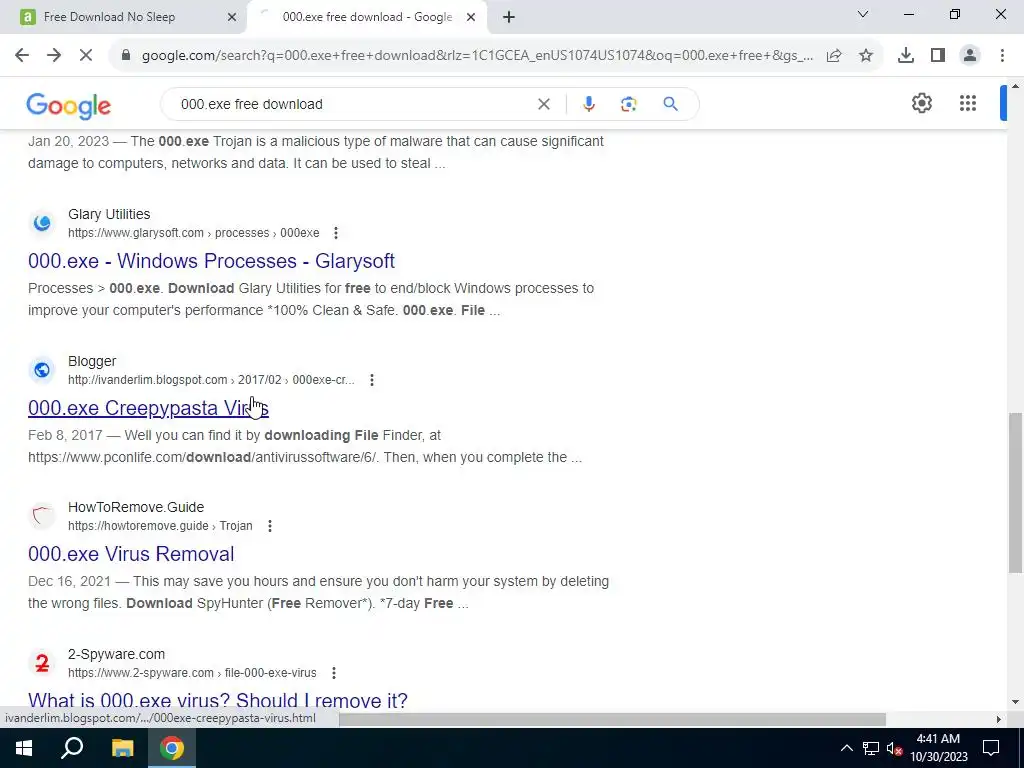Open the HowToRemove.Guide result favicon
Viewport: 1024px width, 768px height.
pos(42,516)
